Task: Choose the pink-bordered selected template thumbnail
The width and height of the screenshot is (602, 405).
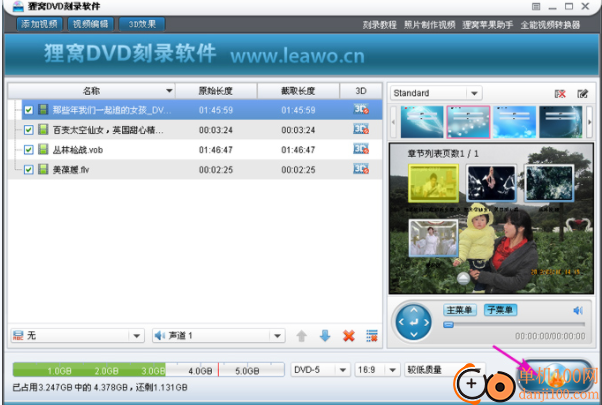Action: pyautogui.click(x=468, y=122)
